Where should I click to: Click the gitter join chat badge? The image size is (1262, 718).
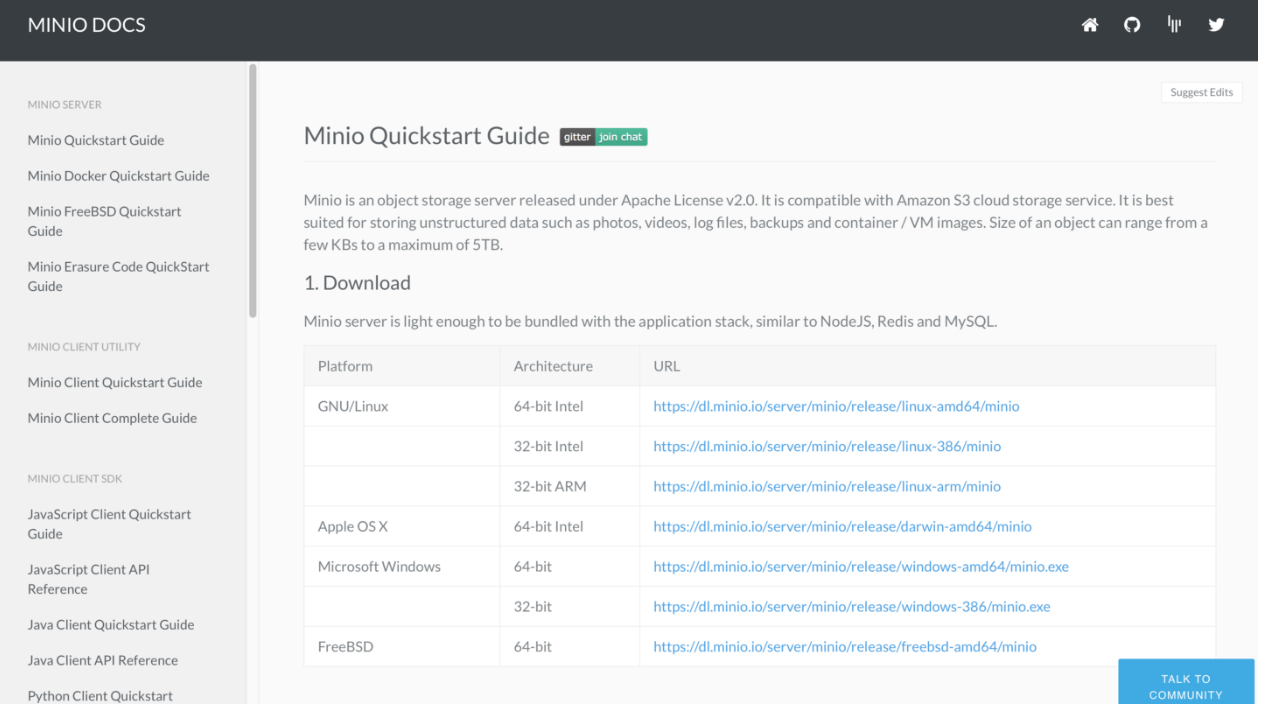coord(603,136)
